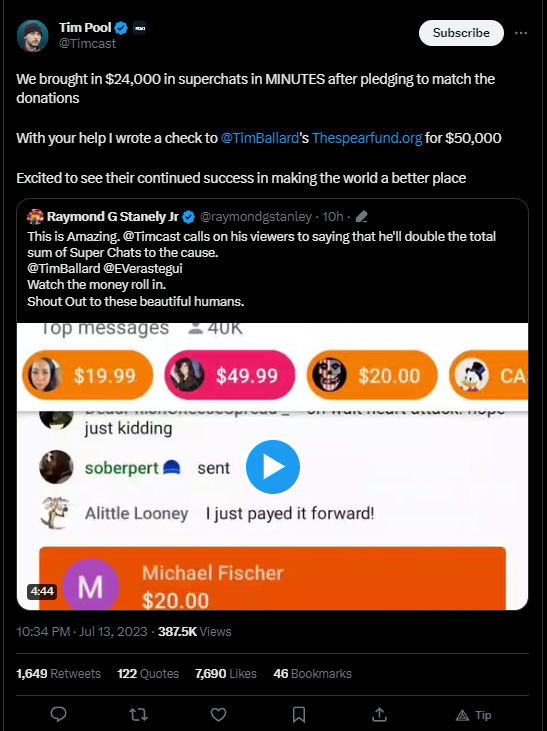
Task: Click the edited pencil icon on quoted tweet
Action: (x=361, y=217)
